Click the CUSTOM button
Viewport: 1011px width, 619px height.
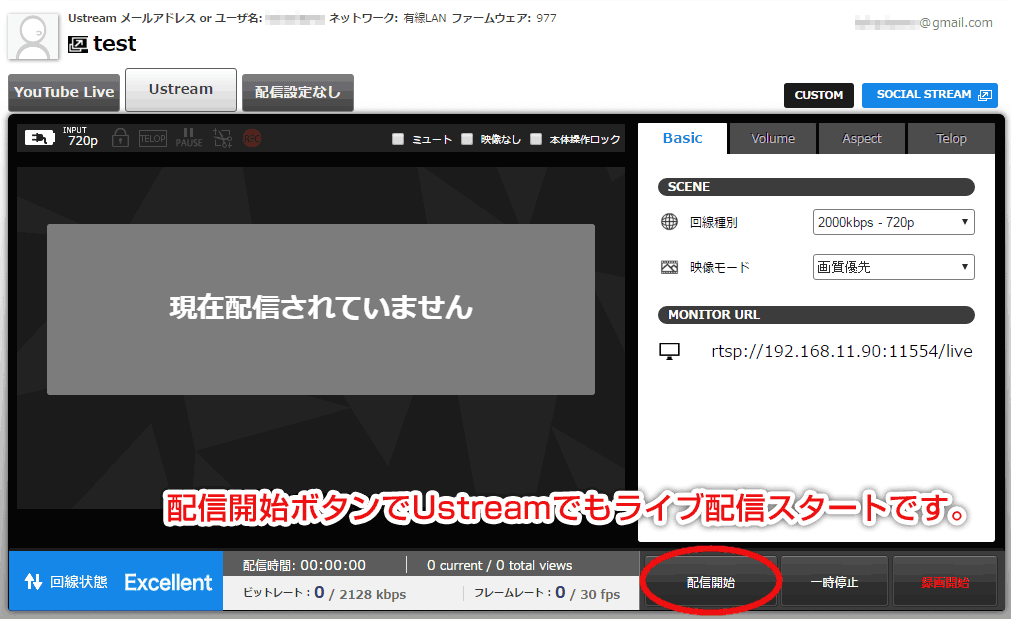pyautogui.click(x=819, y=95)
